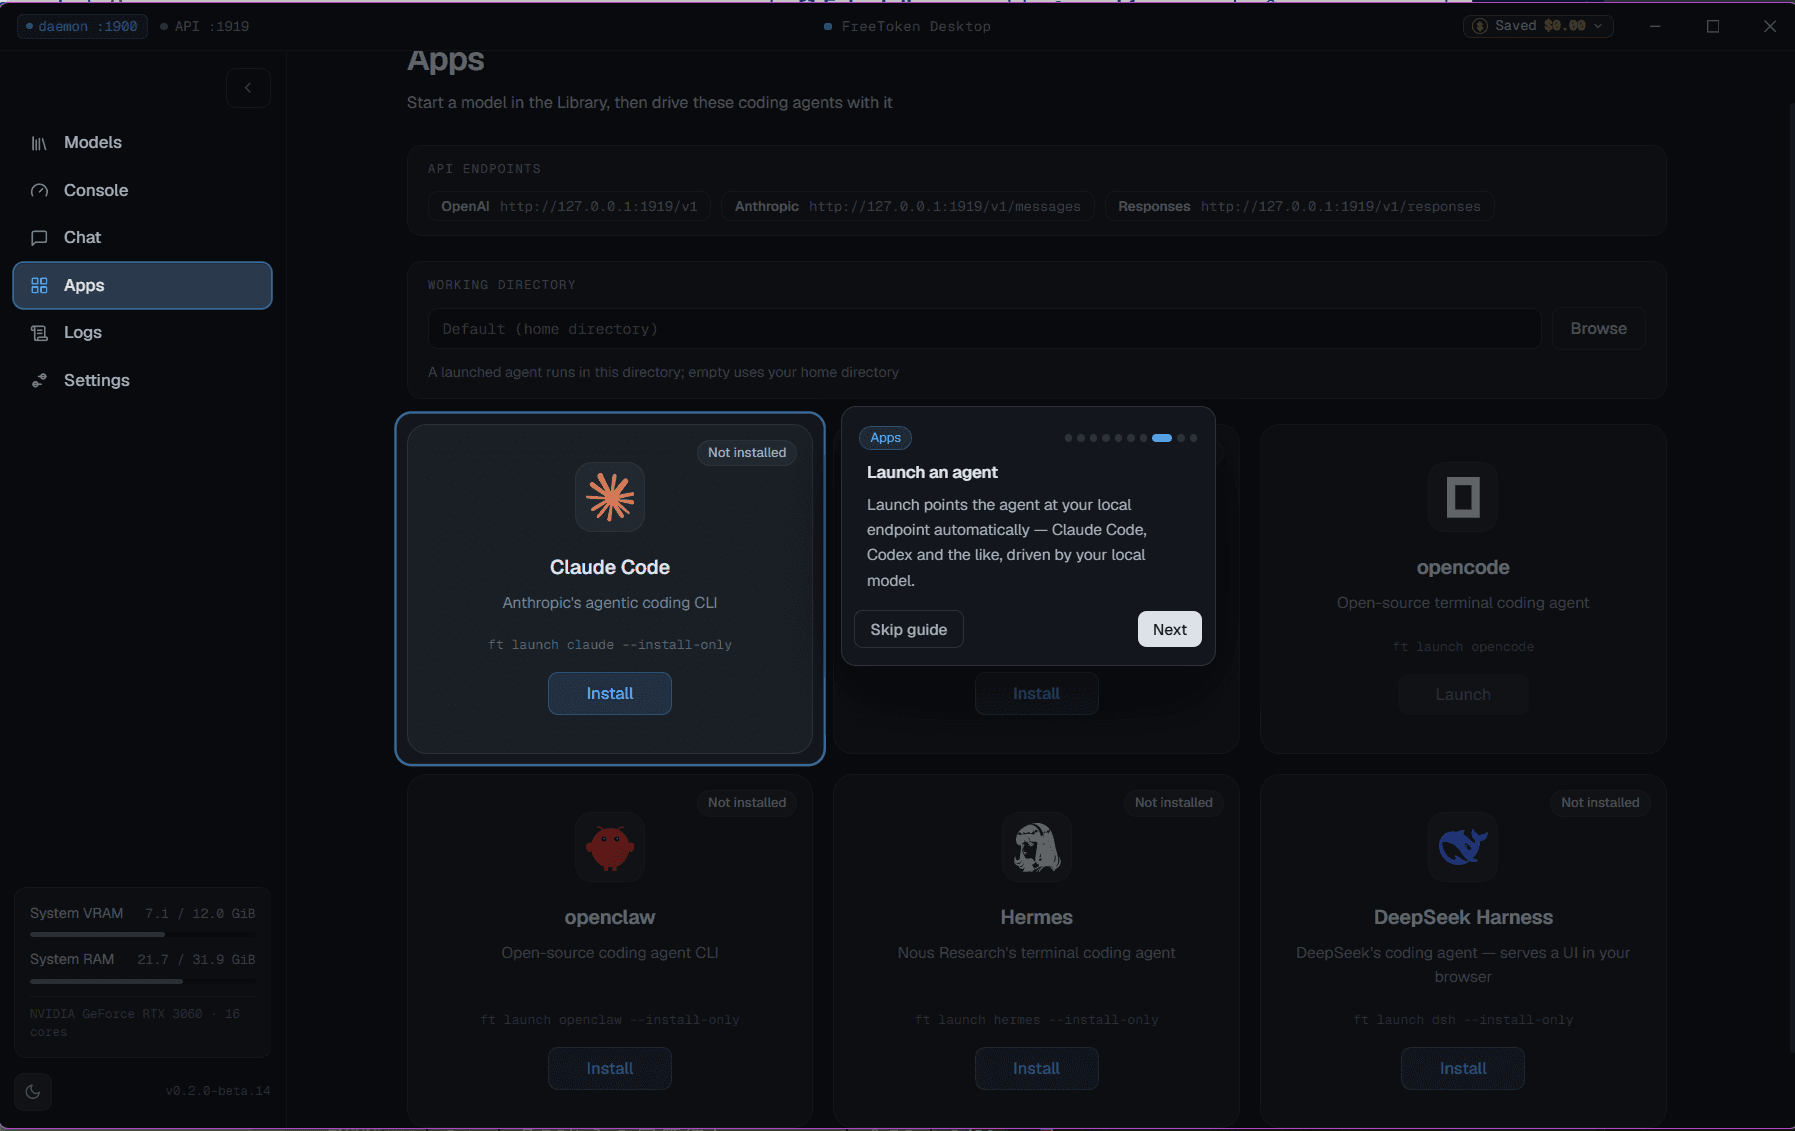Open Settings from the sidebar
This screenshot has height=1131, width=1795.
(x=142, y=380)
